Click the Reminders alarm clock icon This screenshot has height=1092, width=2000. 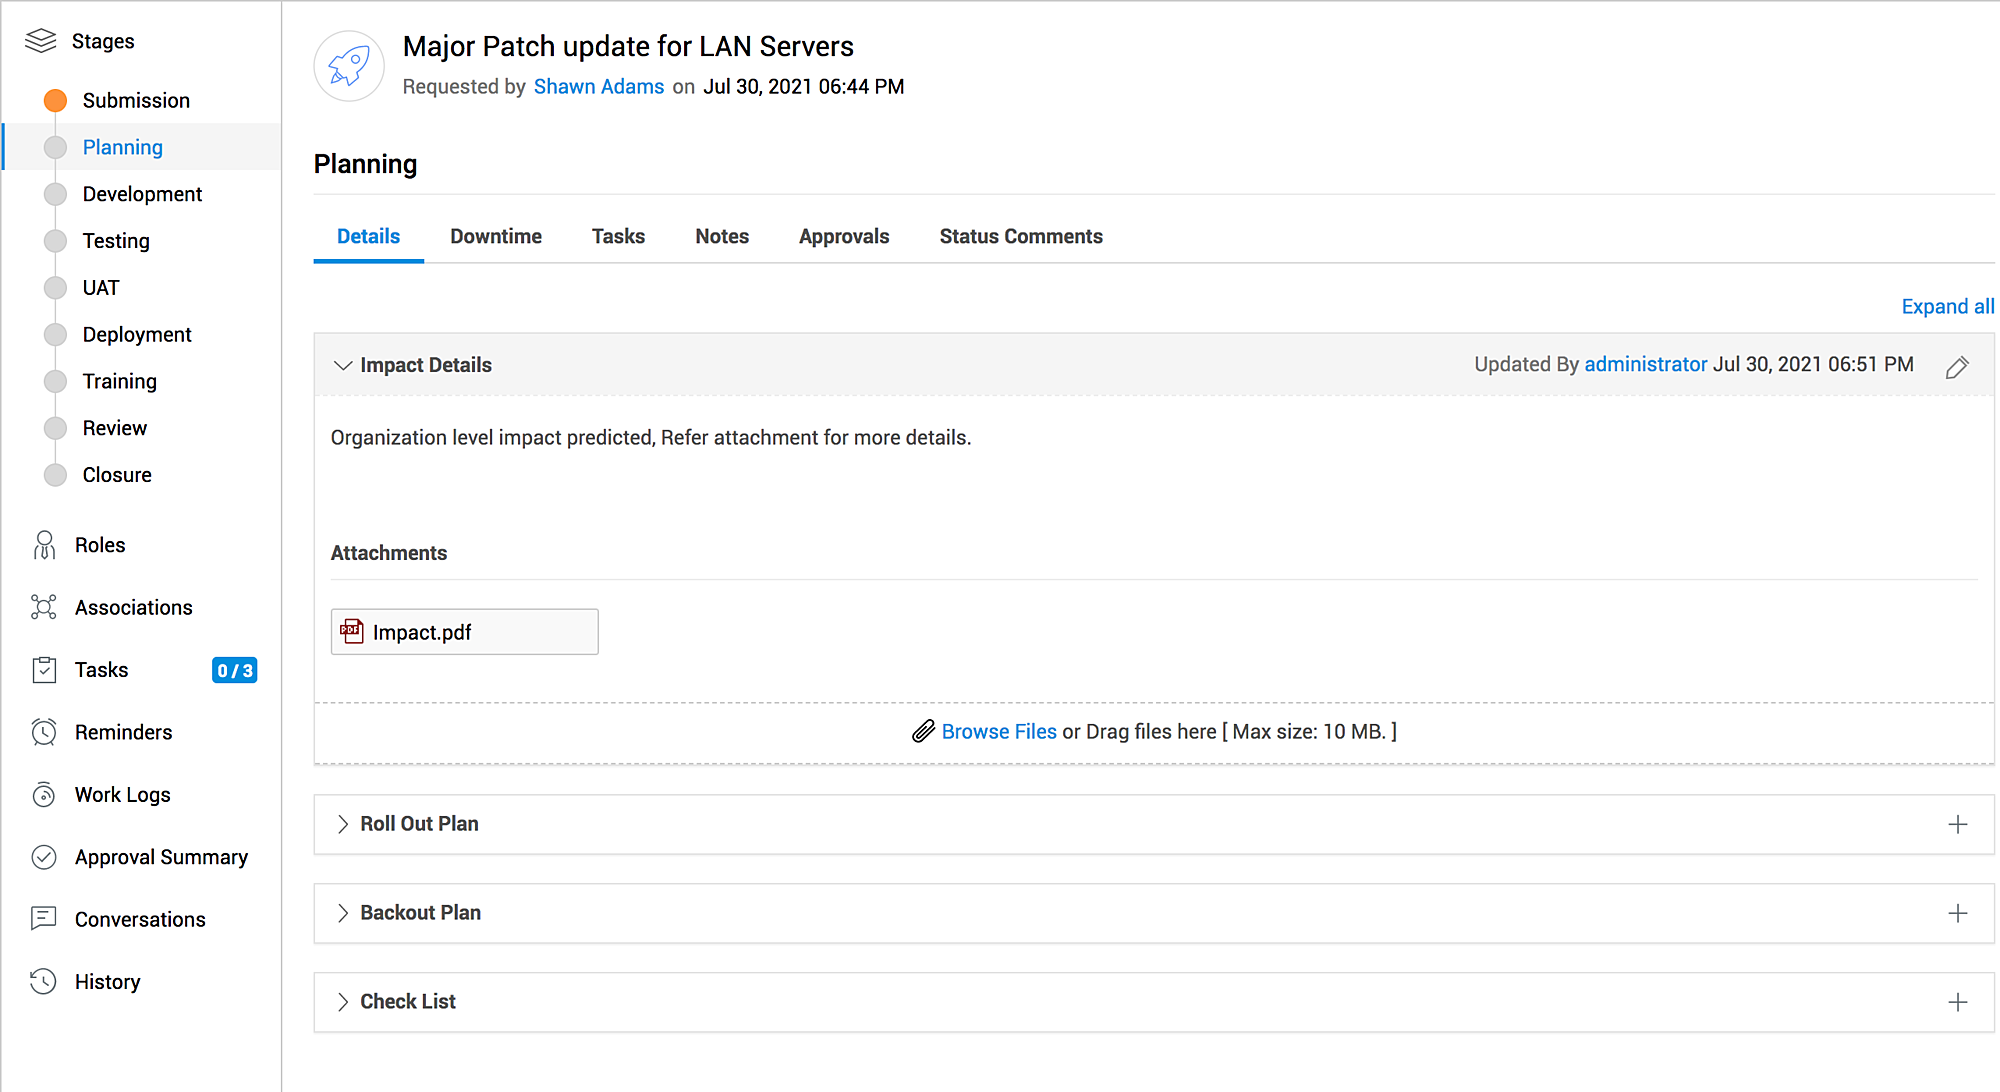point(44,732)
